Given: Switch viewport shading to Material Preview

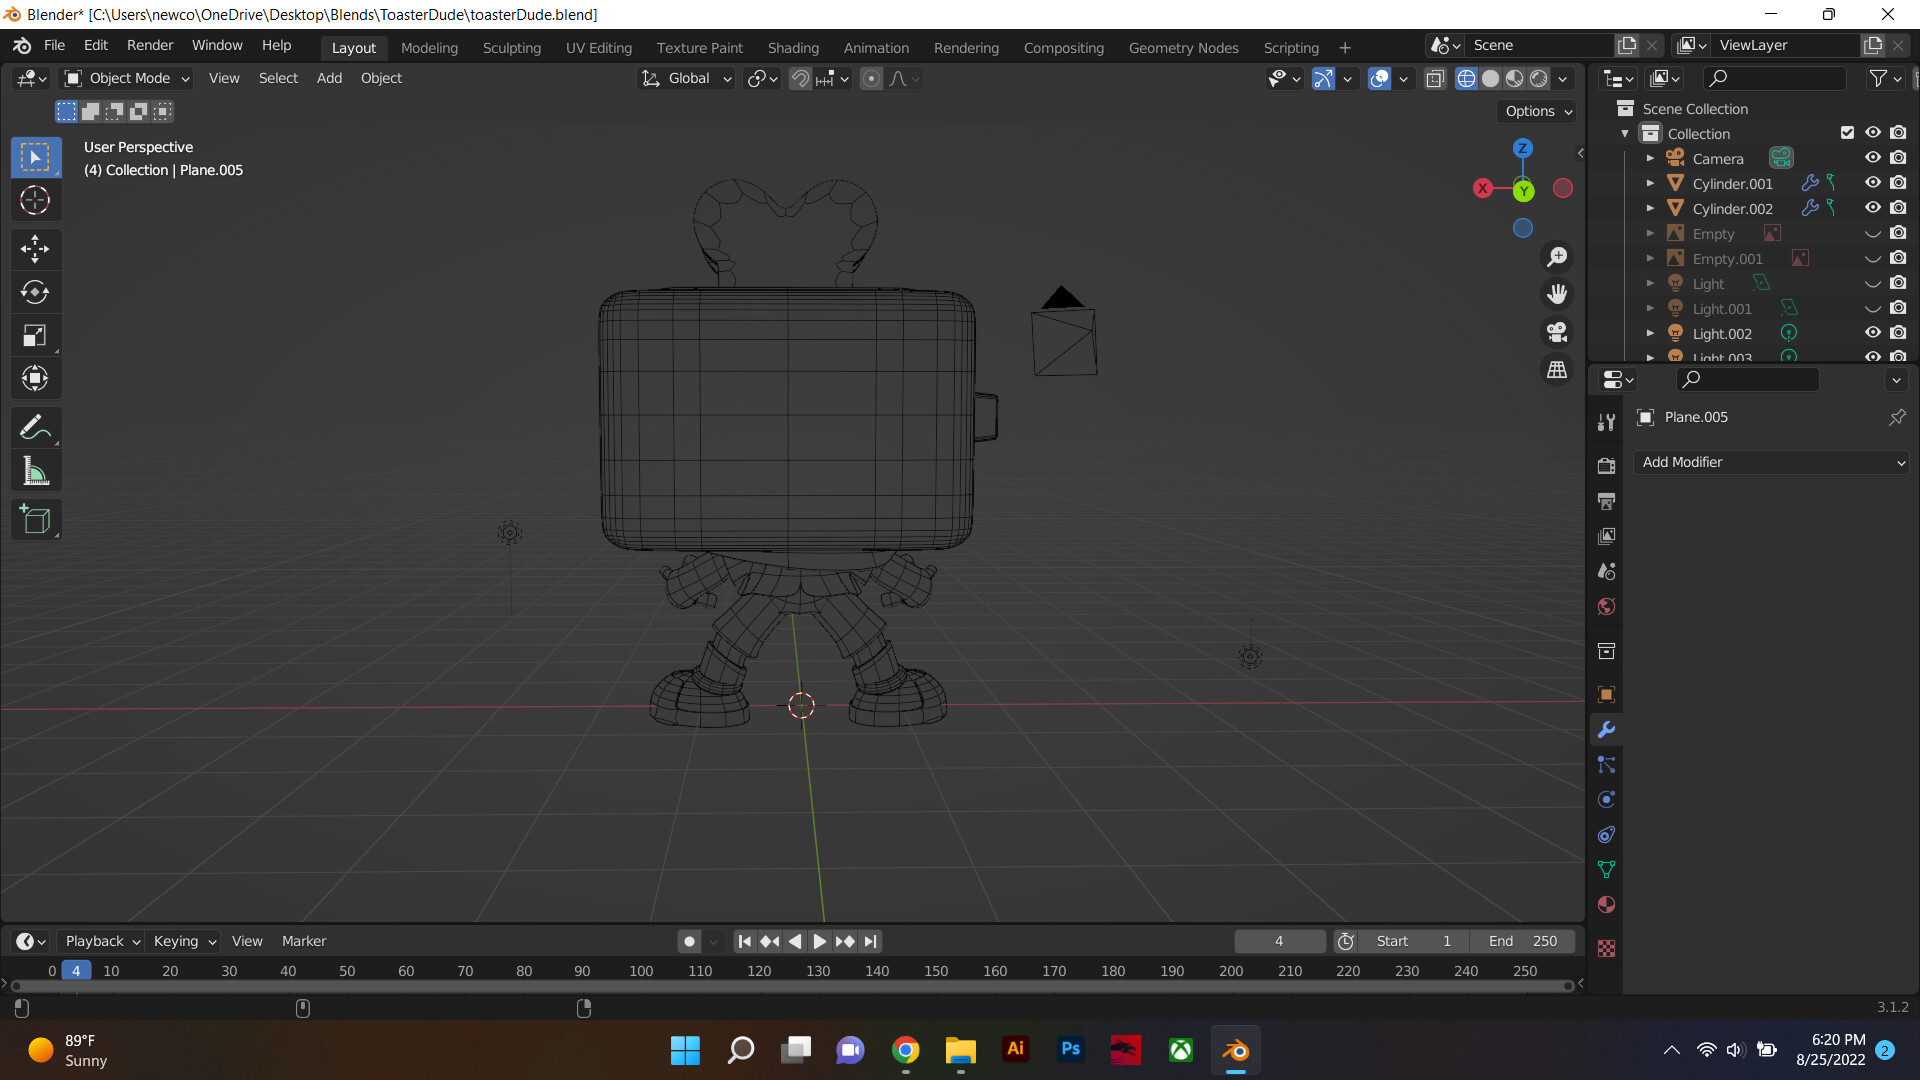Looking at the screenshot, I should coord(1514,78).
